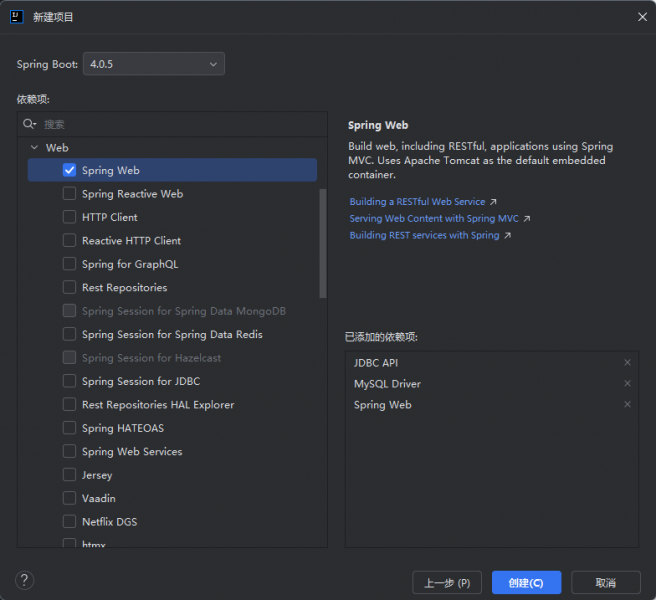Enable the HTTP Client checkbox

(x=69, y=217)
